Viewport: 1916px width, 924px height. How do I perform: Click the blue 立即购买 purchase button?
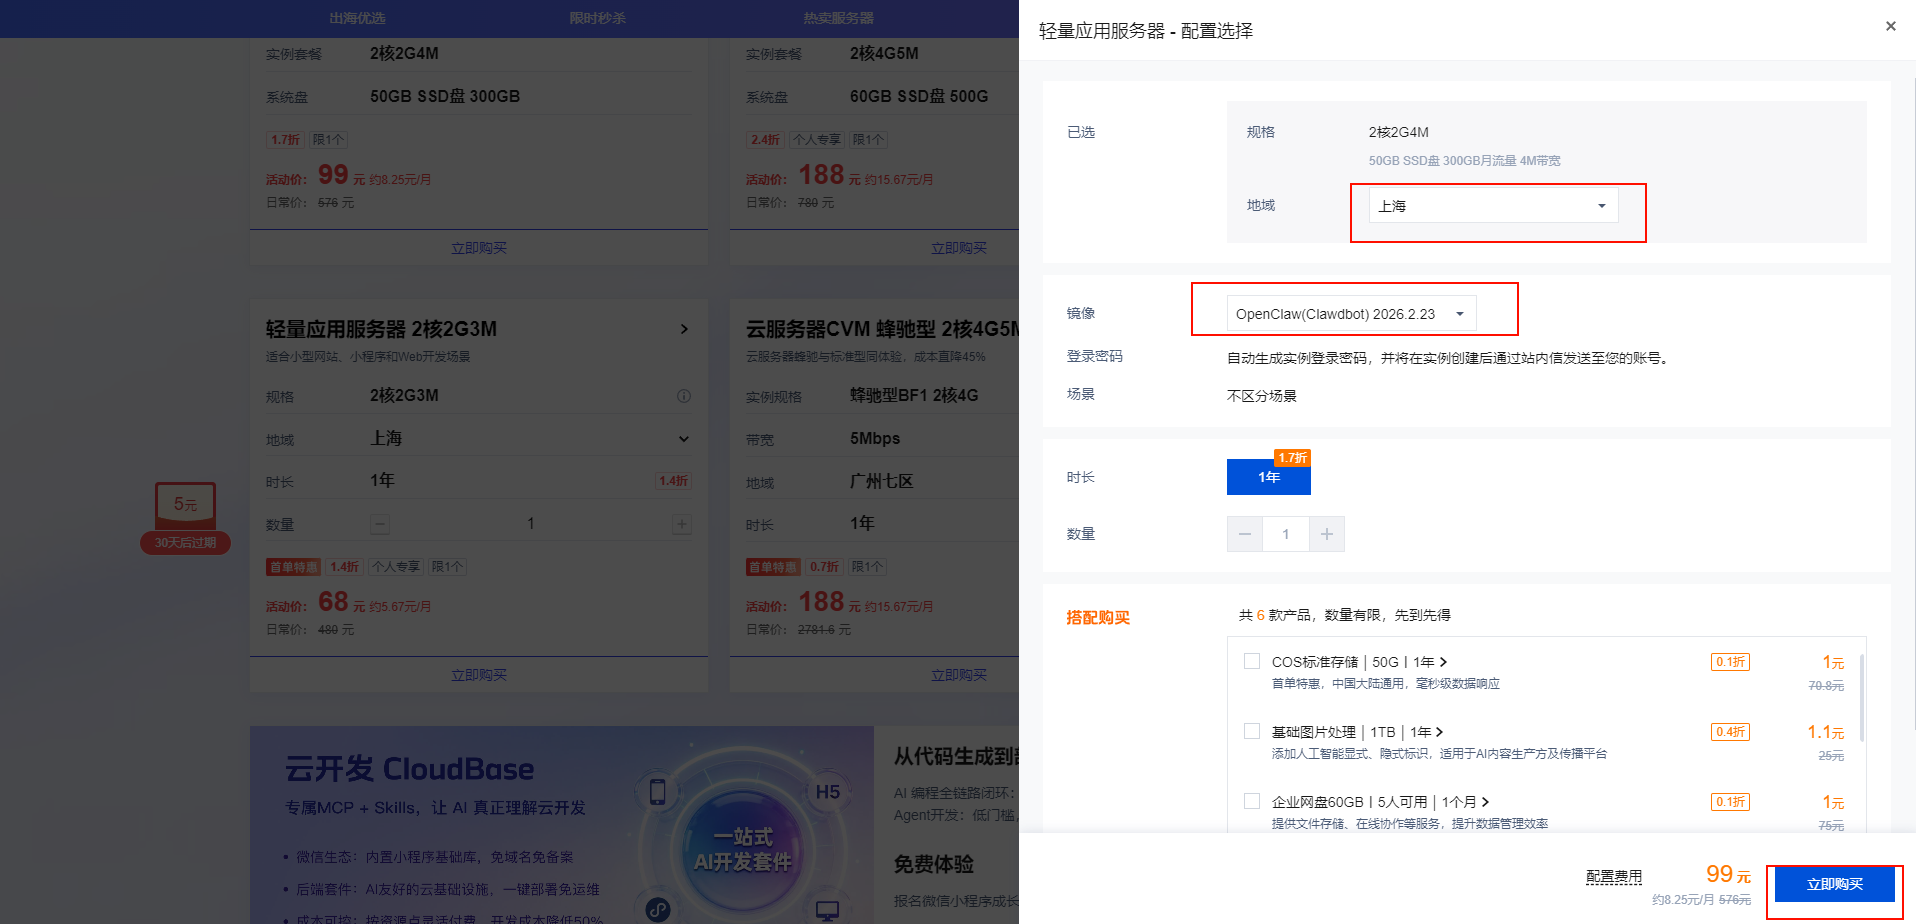pyautogui.click(x=1834, y=884)
